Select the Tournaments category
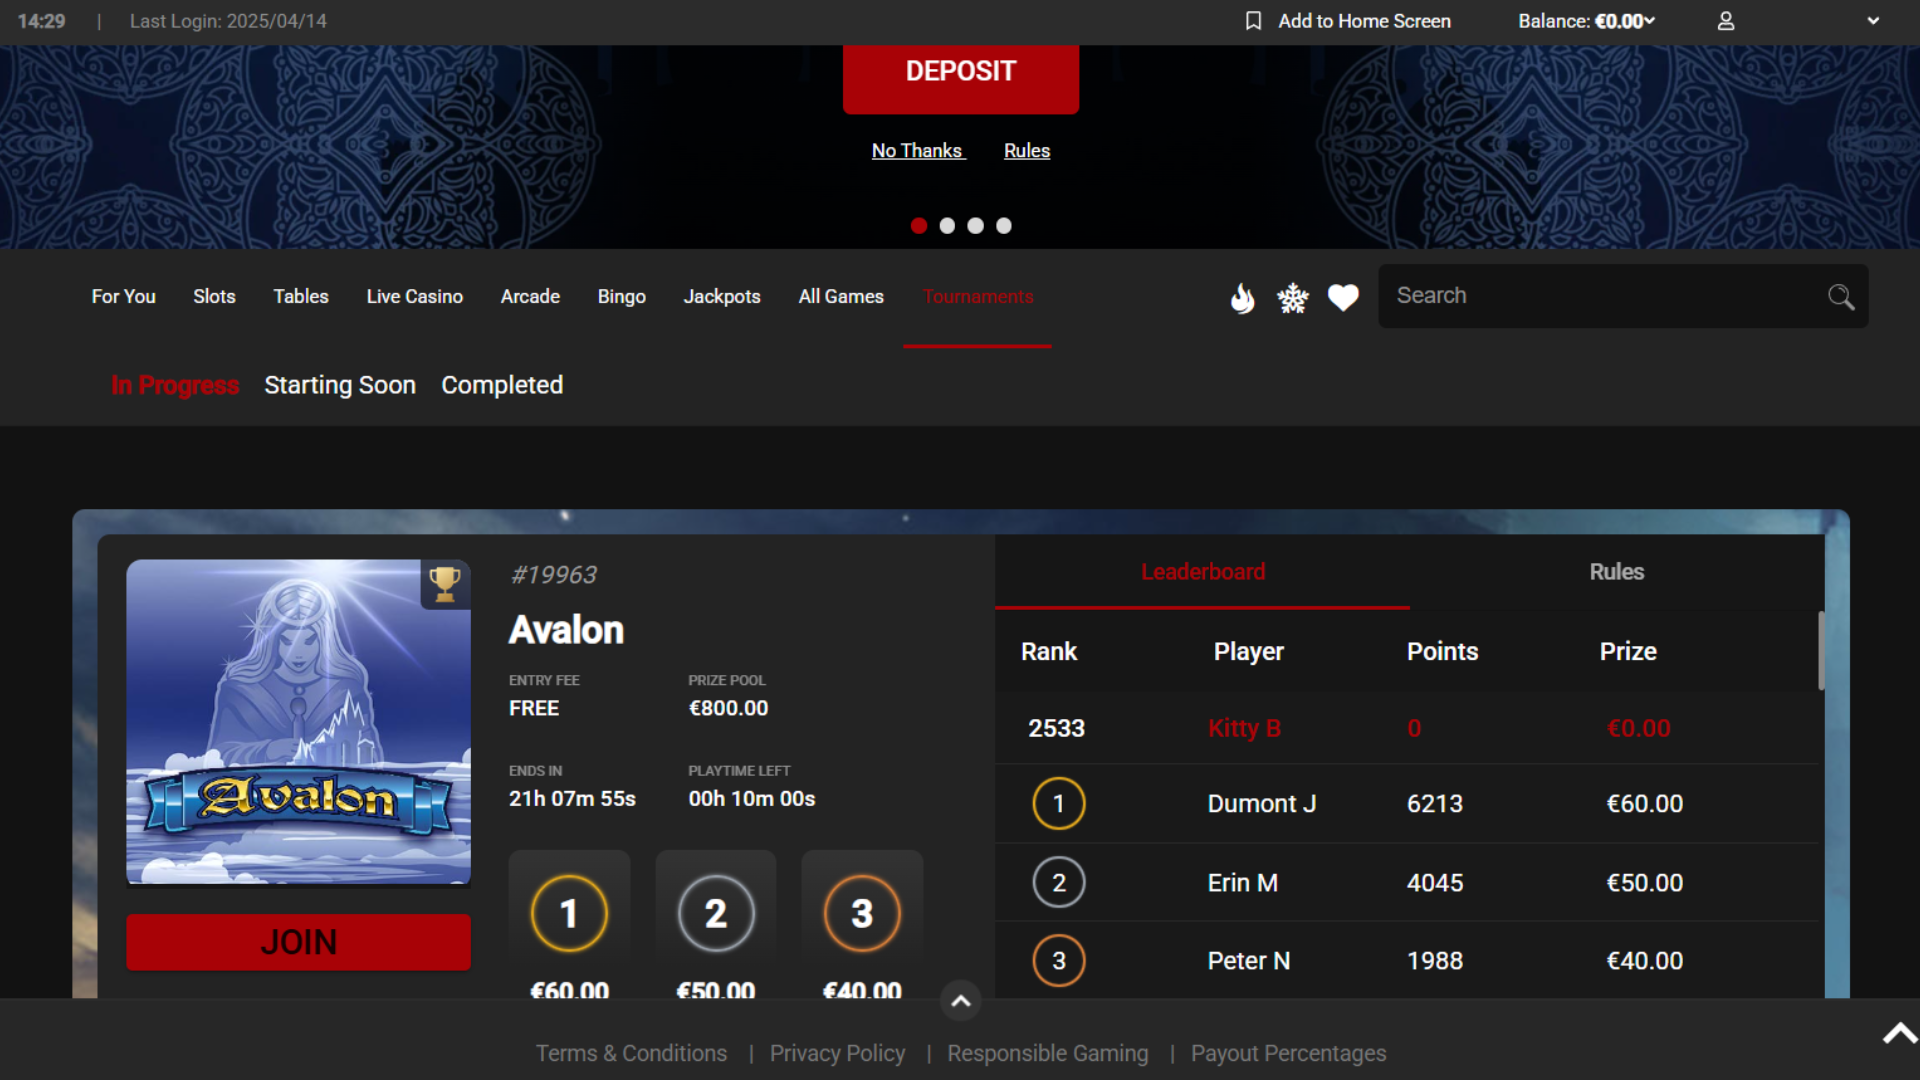1920x1080 pixels. click(978, 297)
